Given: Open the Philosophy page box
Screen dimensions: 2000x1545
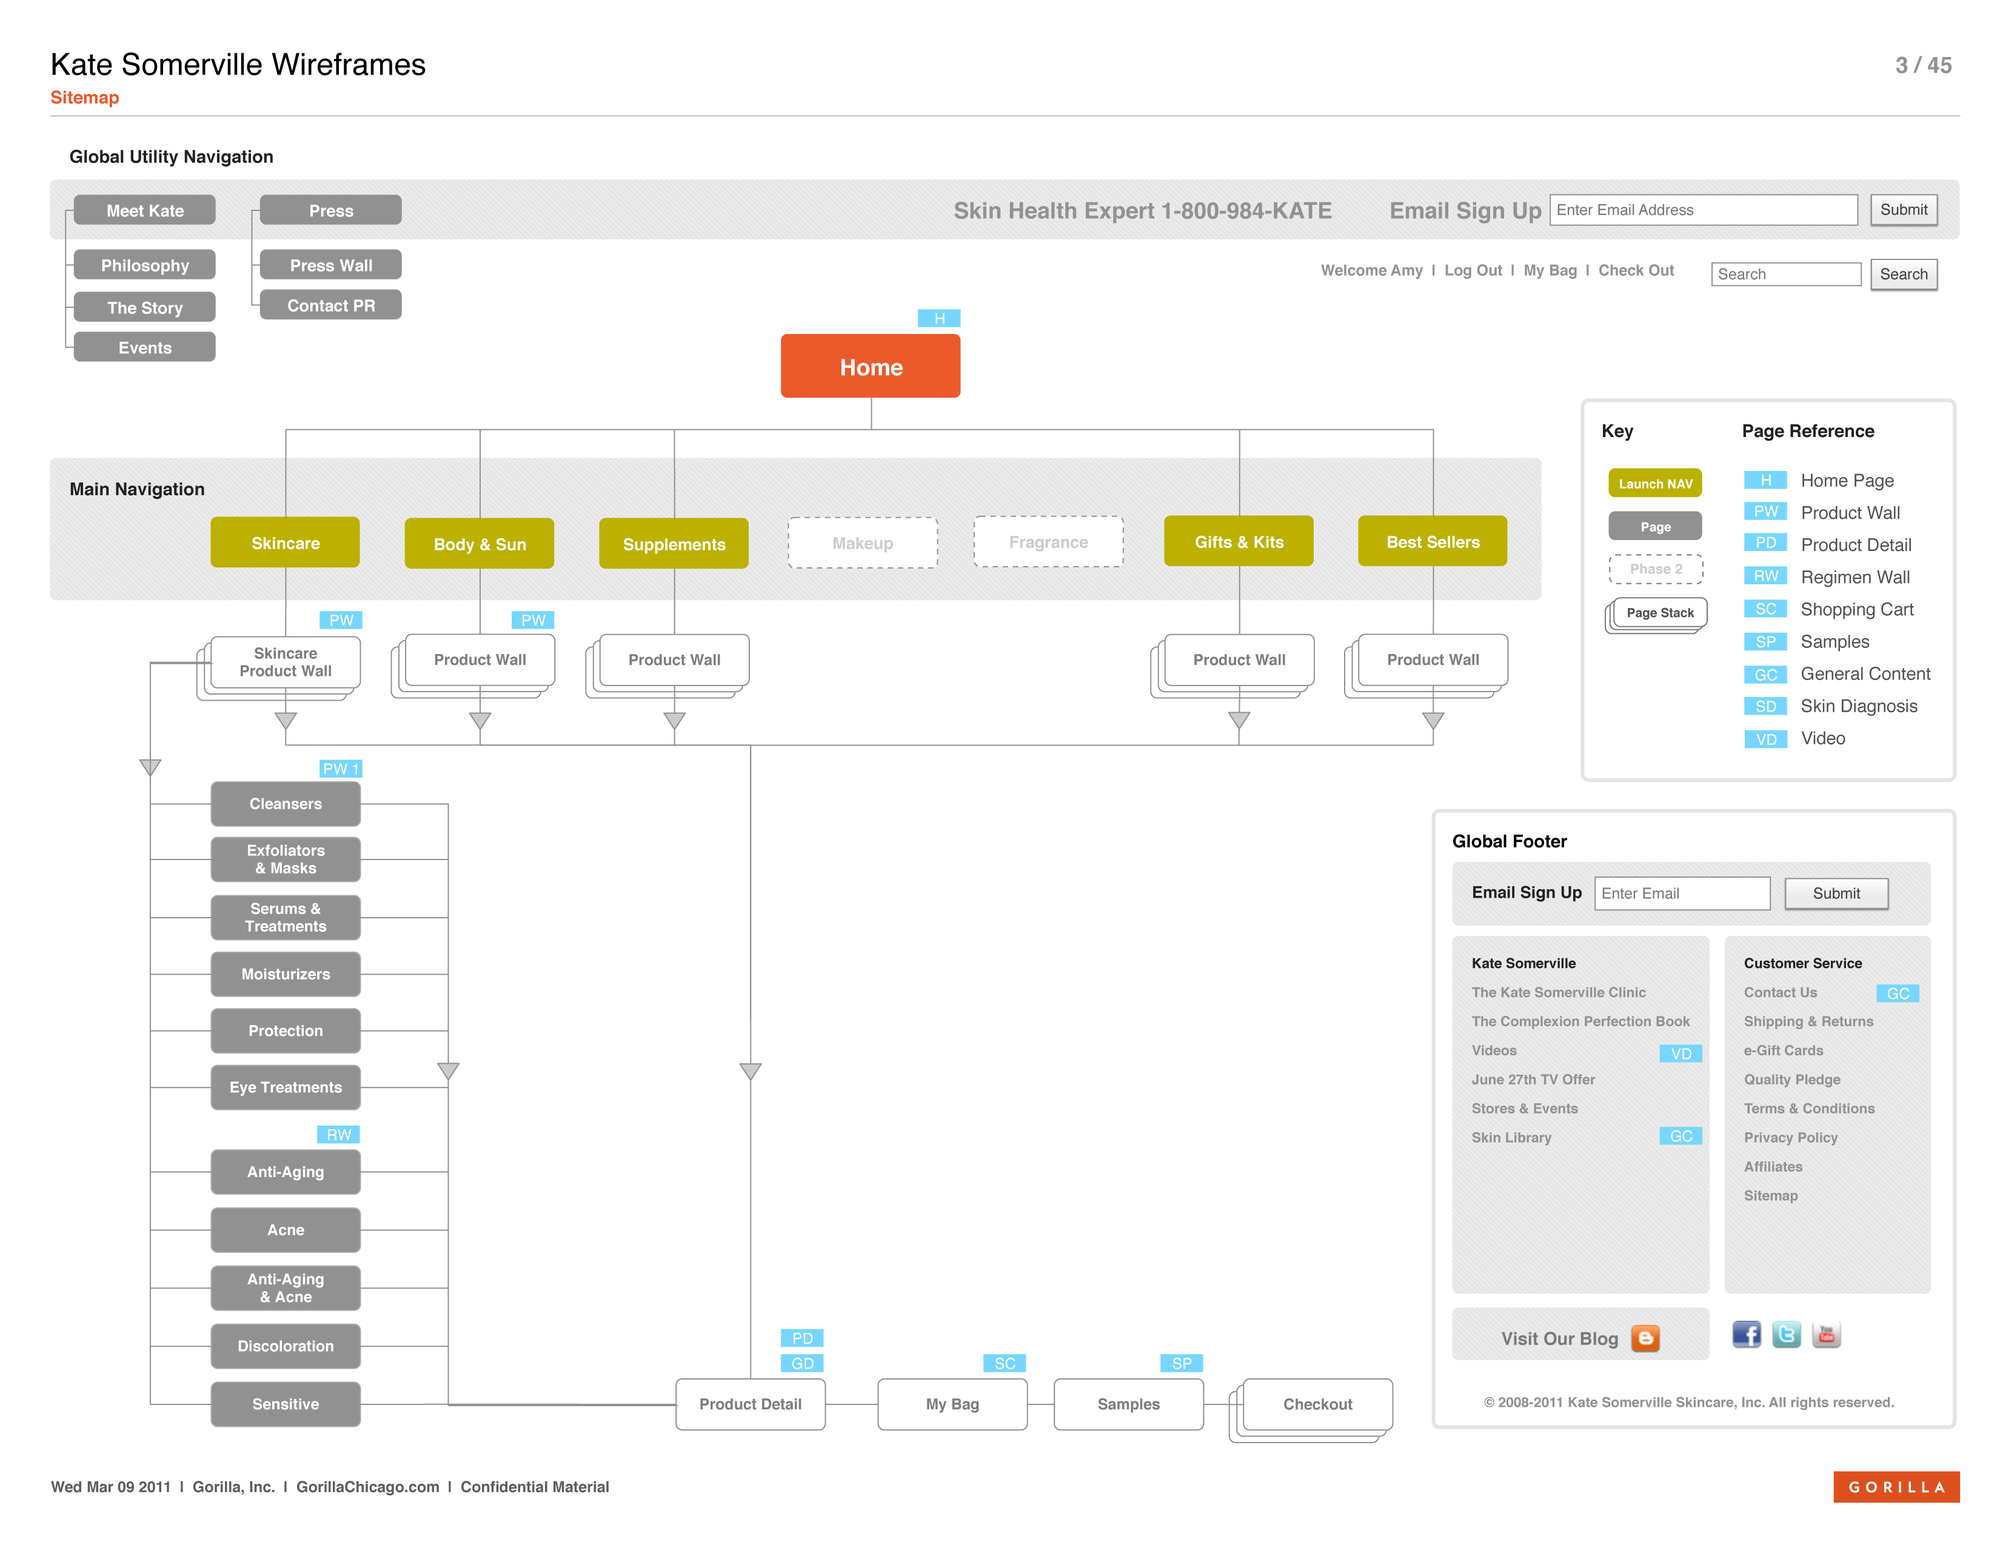Looking at the screenshot, I should pos(145,265).
